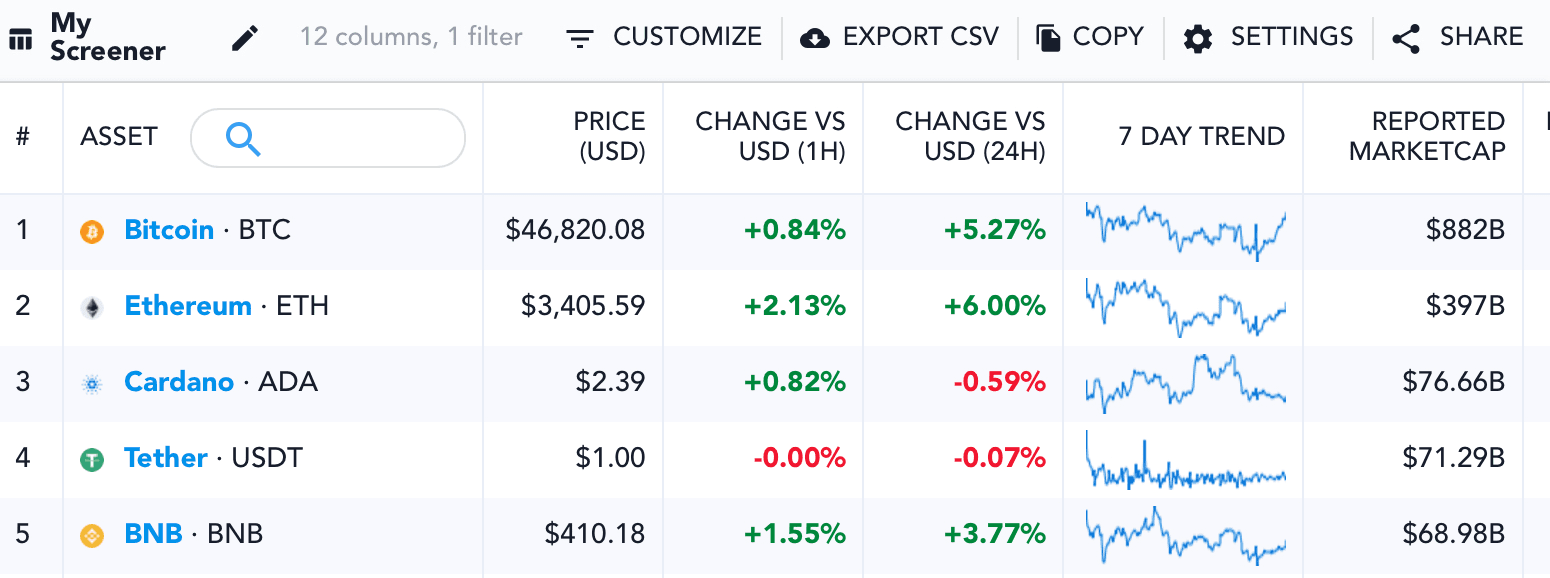Open the Bitcoin asset link

point(169,230)
